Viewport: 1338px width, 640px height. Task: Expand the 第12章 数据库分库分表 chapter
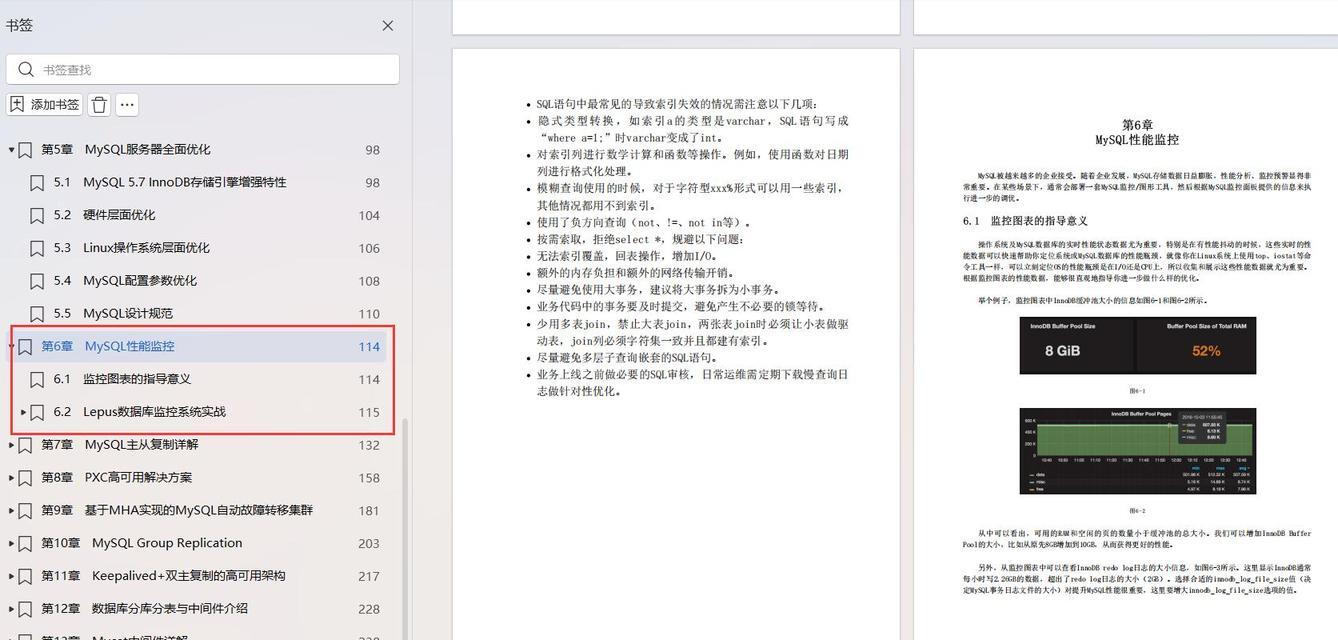tap(11, 609)
